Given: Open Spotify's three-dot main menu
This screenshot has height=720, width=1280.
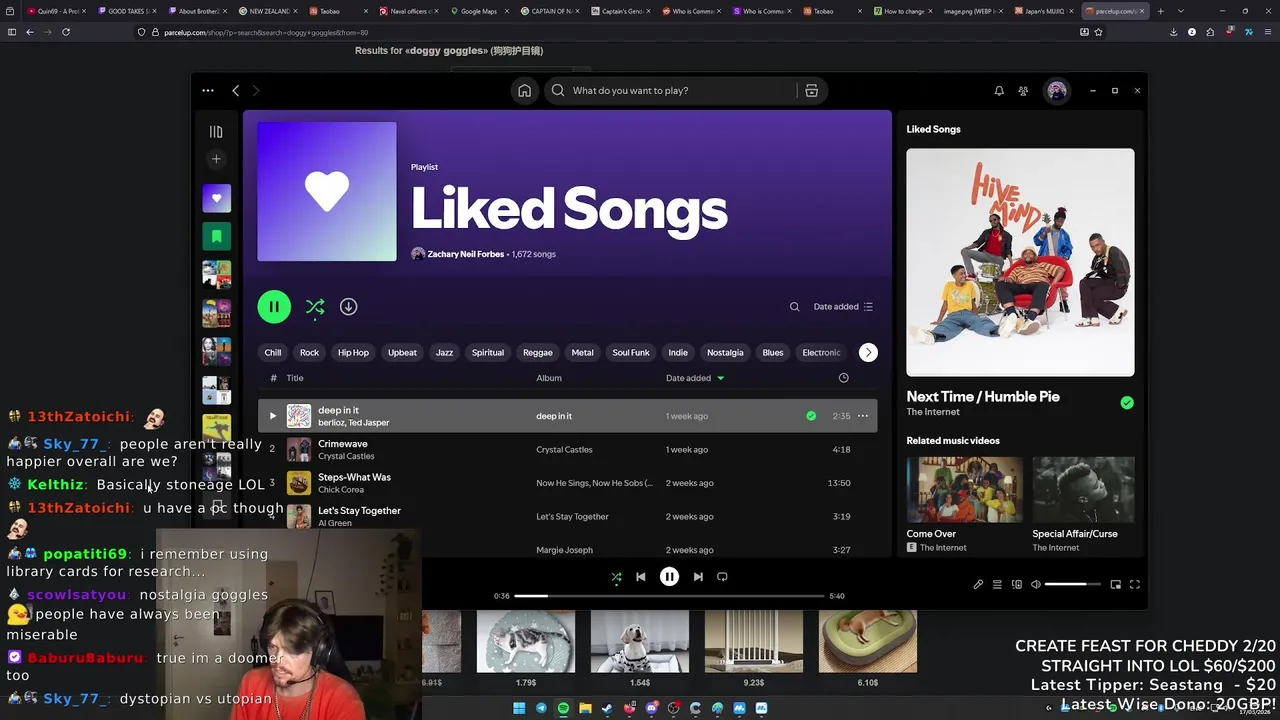Looking at the screenshot, I should pos(208,90).
